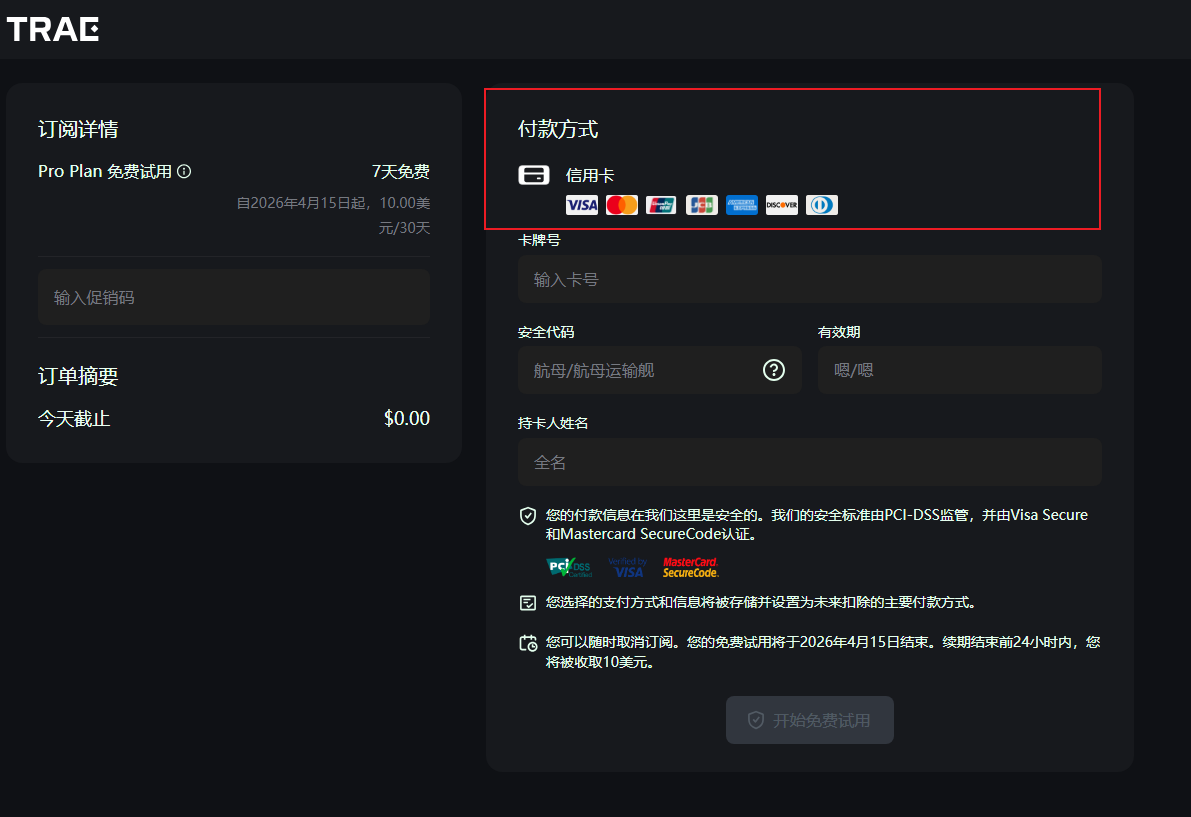Click into the 输入卡号 card number field
The height and width of the screenshot is (817, 1191).
click(x=809, y=279)
